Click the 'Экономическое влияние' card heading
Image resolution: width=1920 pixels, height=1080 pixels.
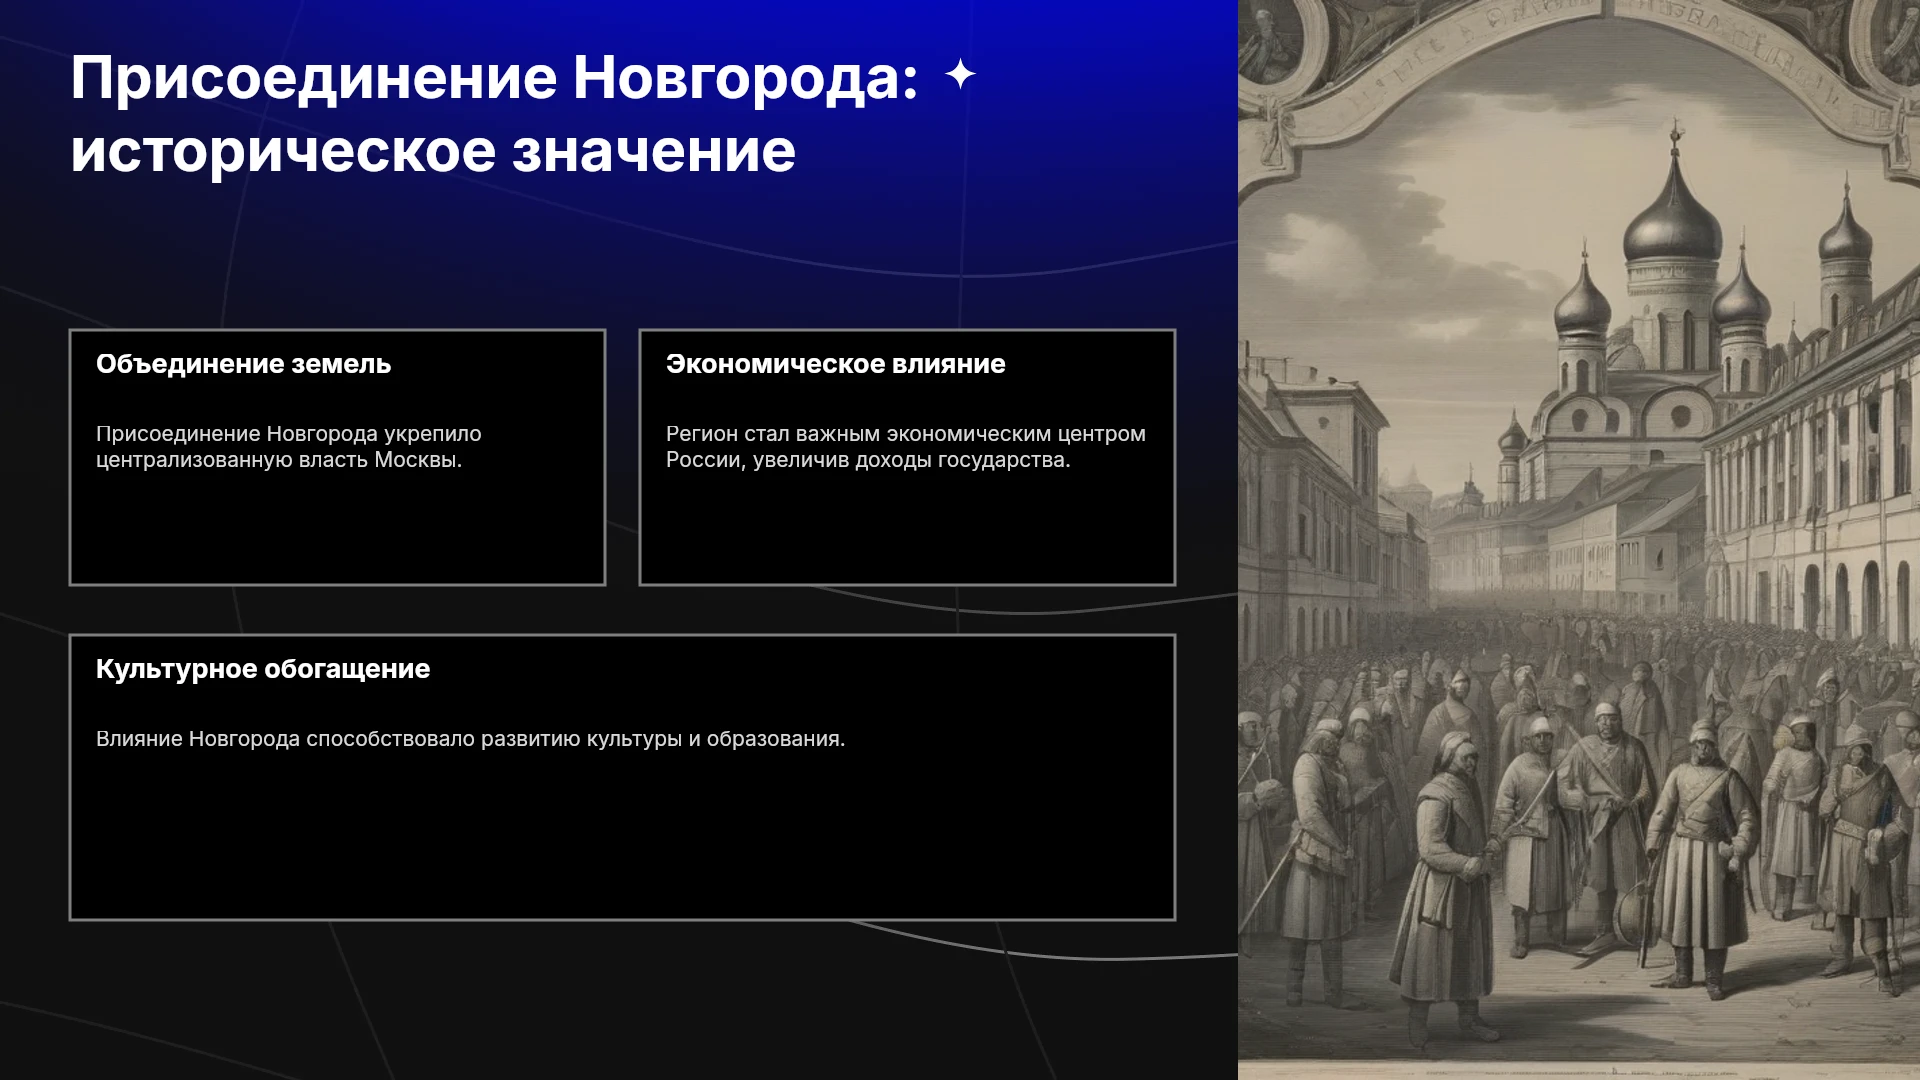835,364
